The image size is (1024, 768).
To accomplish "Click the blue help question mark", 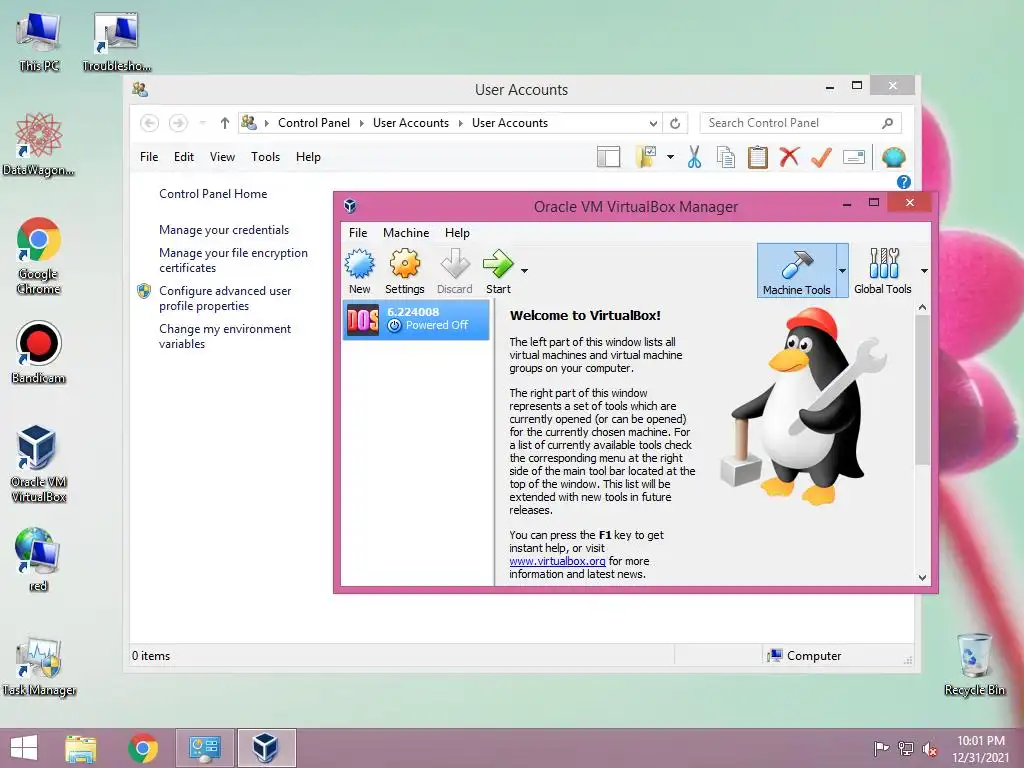I will tap(904, 182).
